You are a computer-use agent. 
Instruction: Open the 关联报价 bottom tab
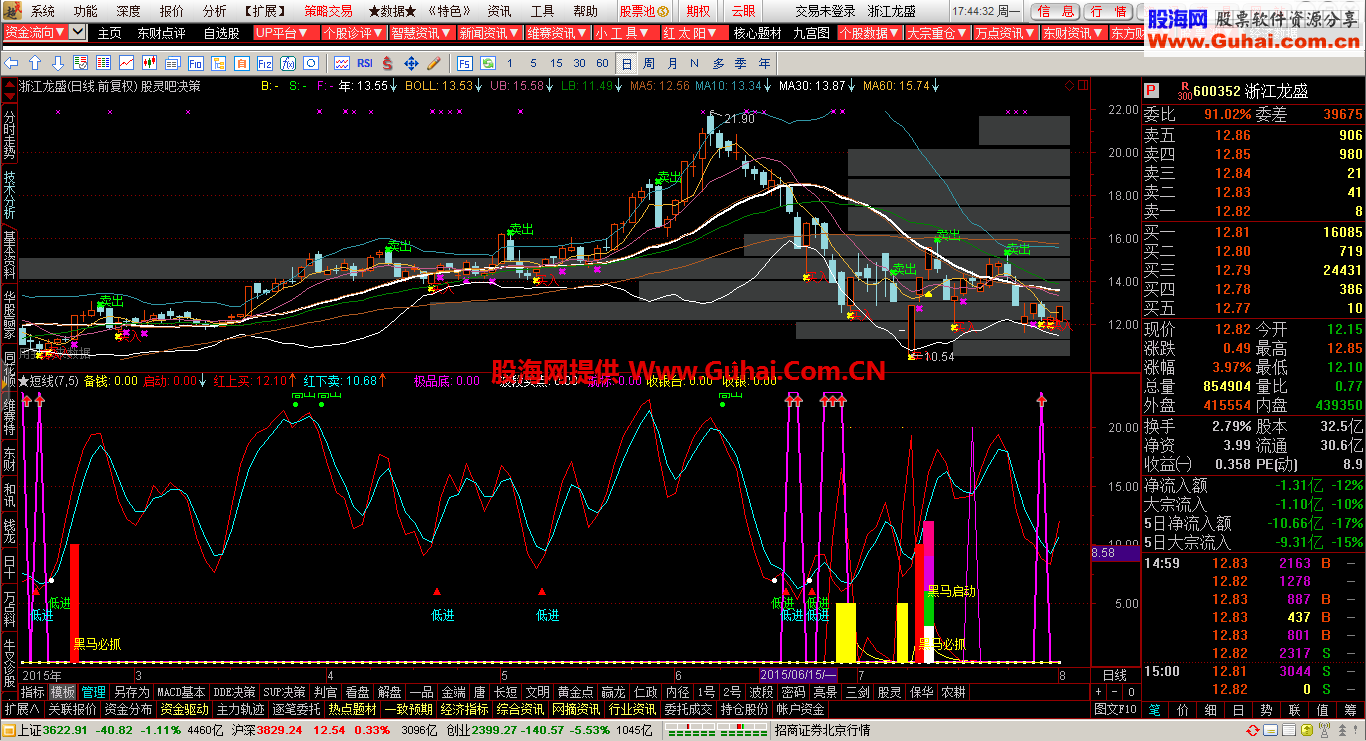tap(72, 709)
